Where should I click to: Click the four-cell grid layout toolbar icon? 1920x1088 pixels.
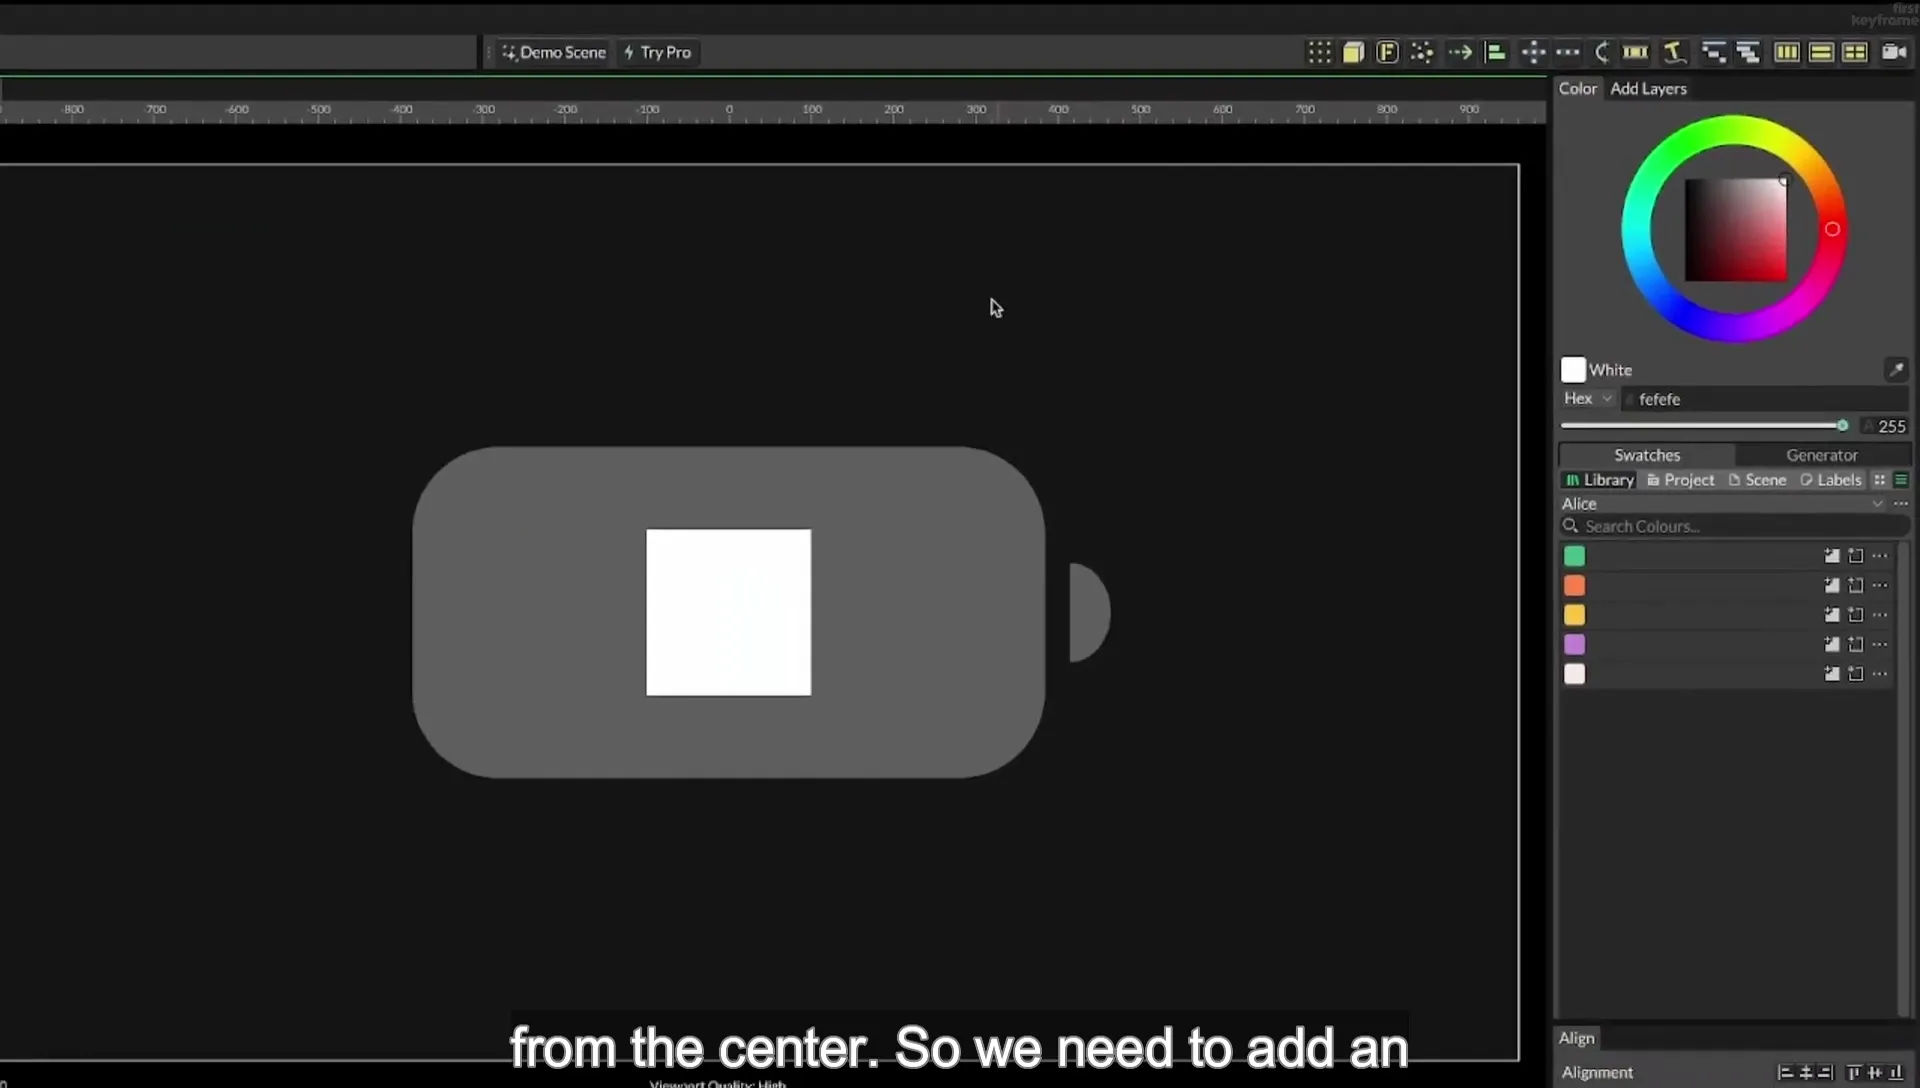click(1855, 53)
